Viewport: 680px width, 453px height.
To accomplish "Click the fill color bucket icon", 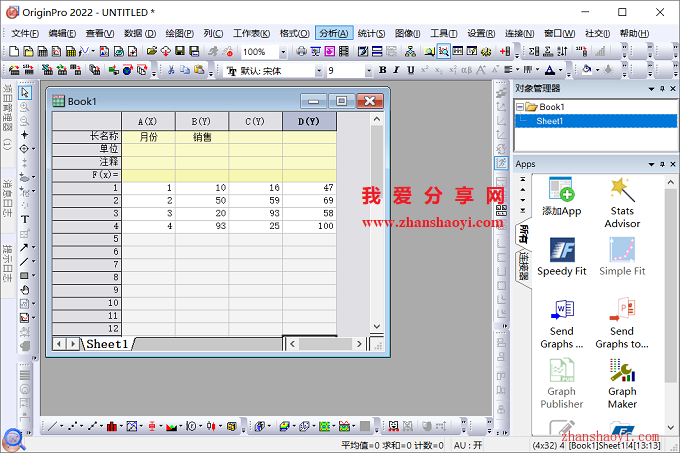I will 587,70.
